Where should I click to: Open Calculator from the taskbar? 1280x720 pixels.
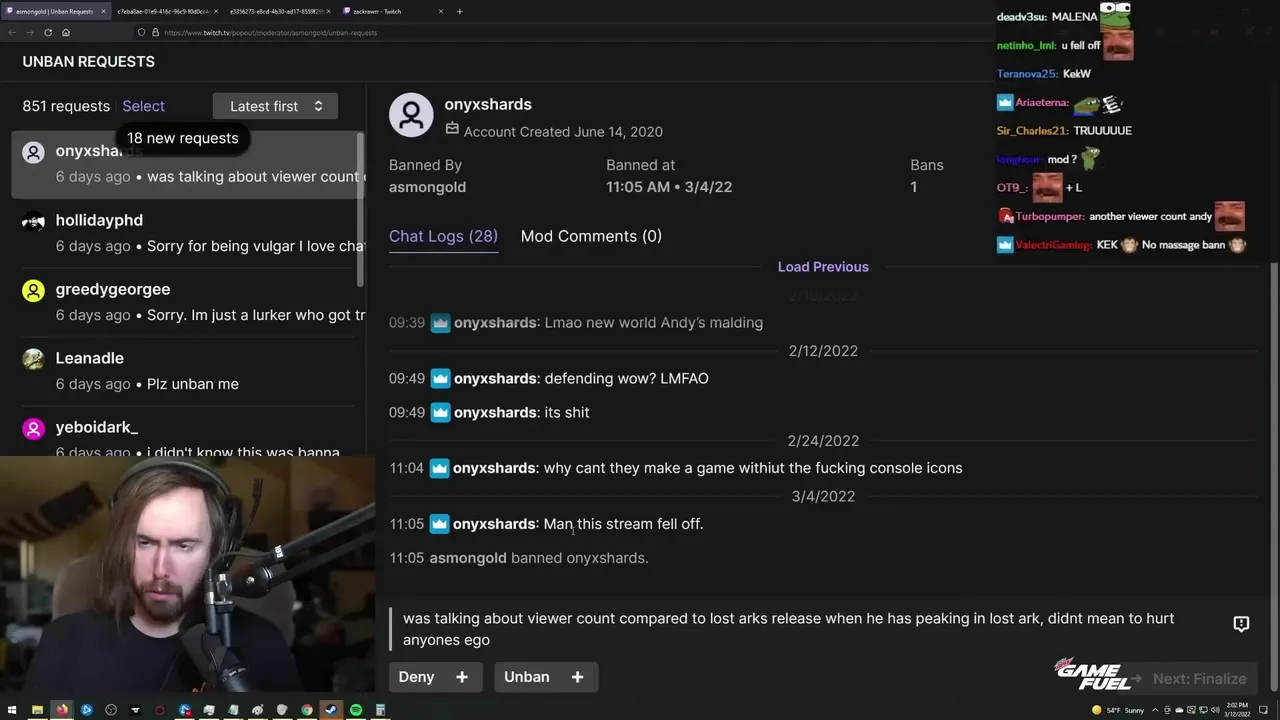click(x=380, y=710)
